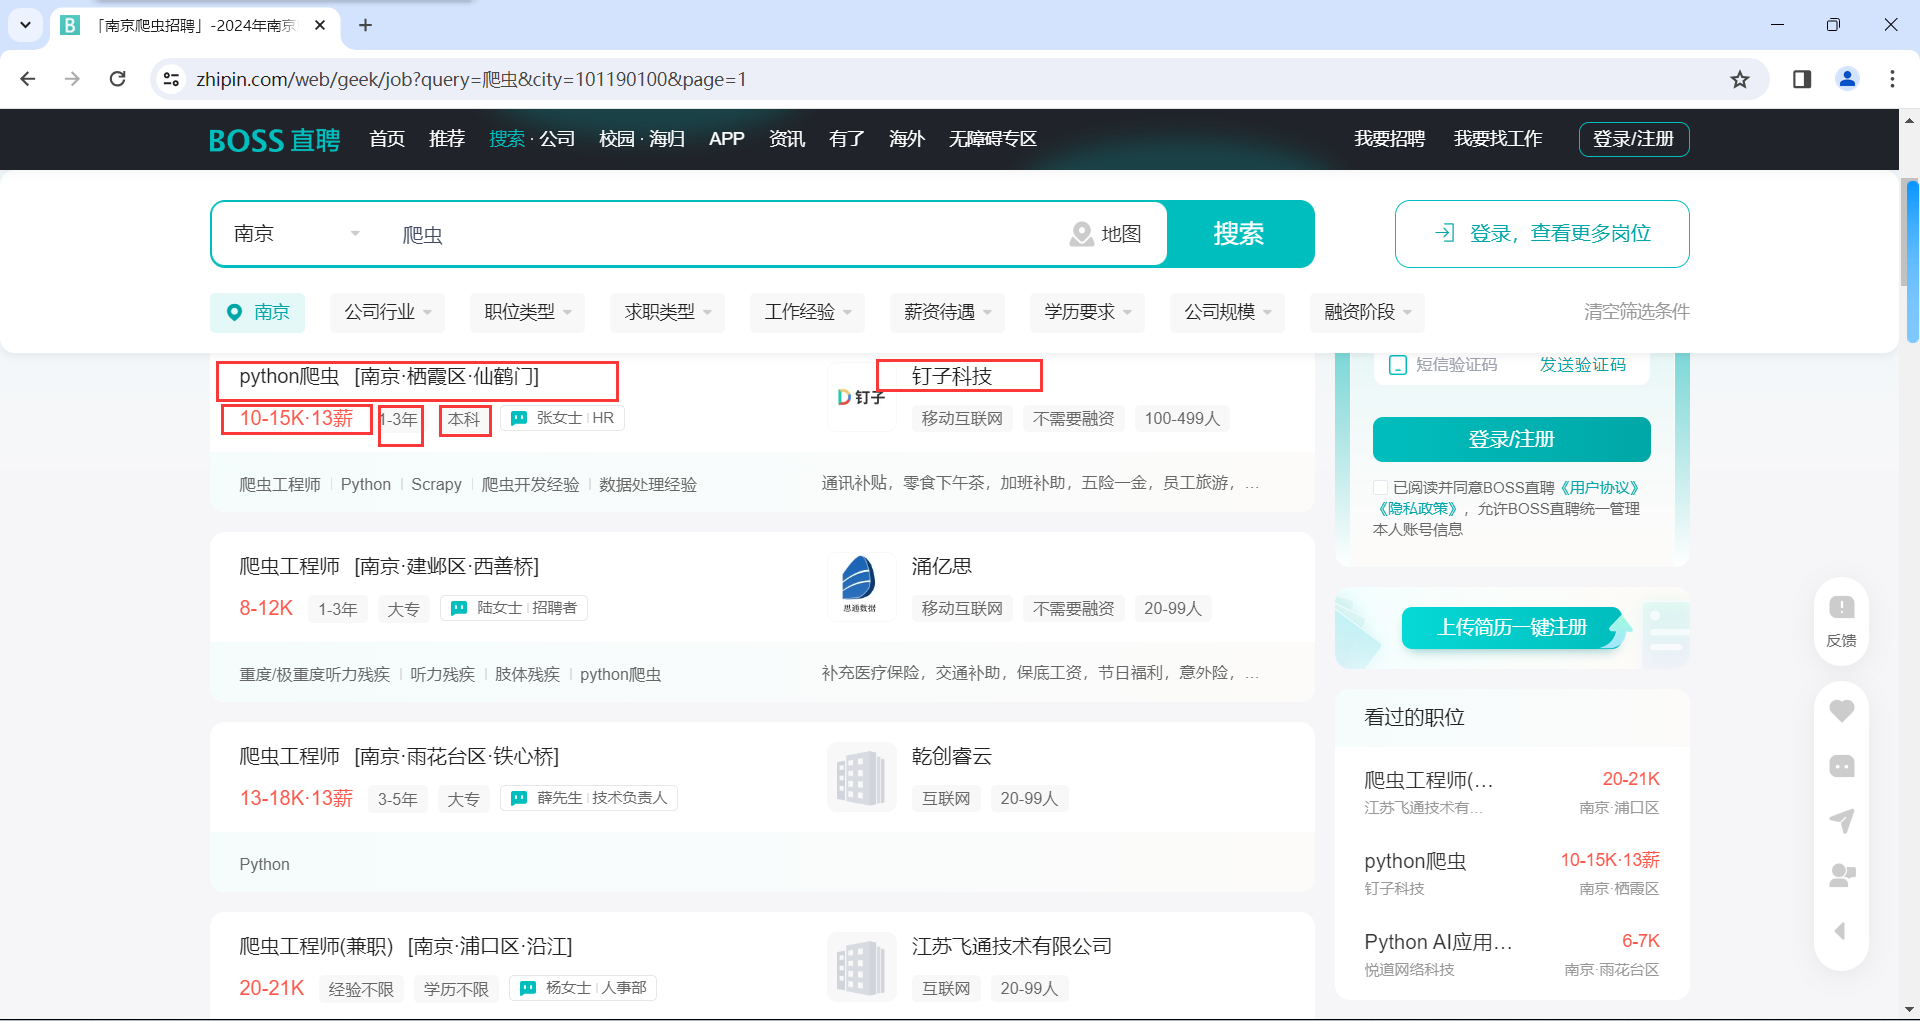Check the user agreement checkbox

click(1380, 487)
